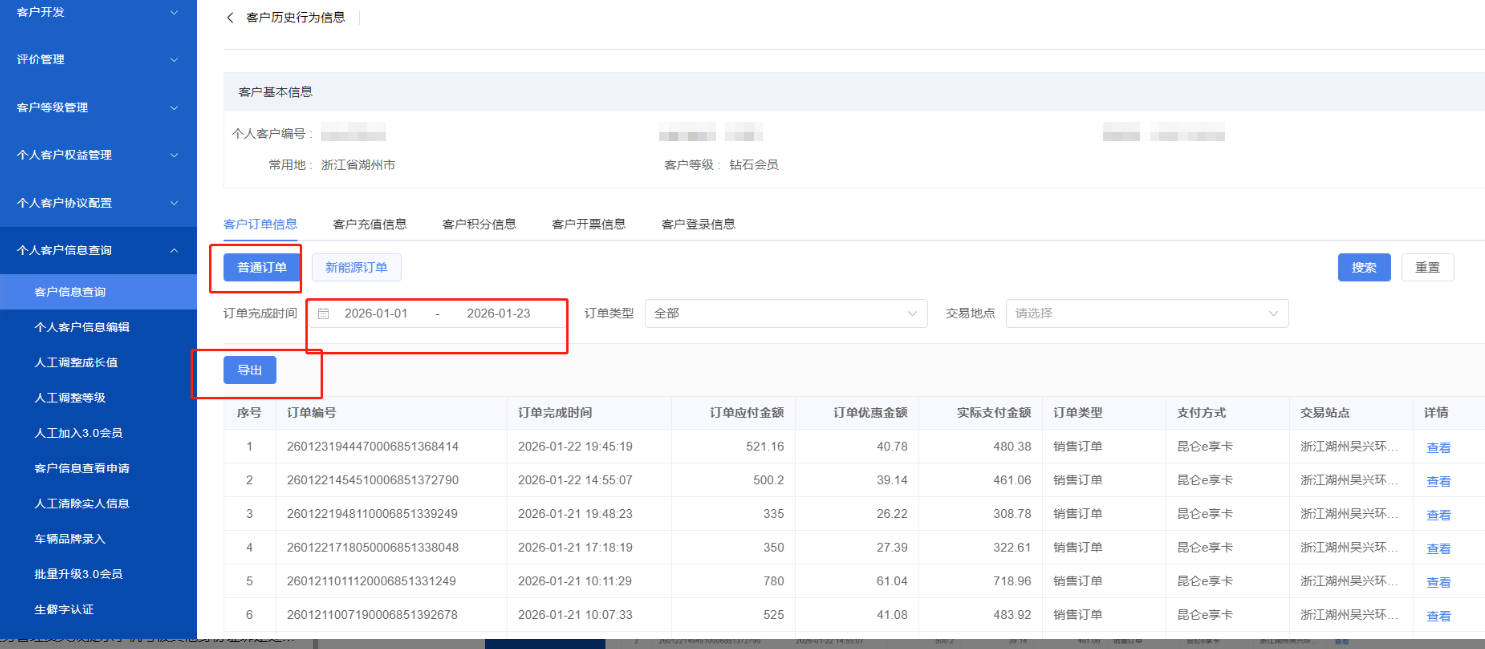
Task: Click the start date 2026-01-01 field
Action: tap(376, 314)
